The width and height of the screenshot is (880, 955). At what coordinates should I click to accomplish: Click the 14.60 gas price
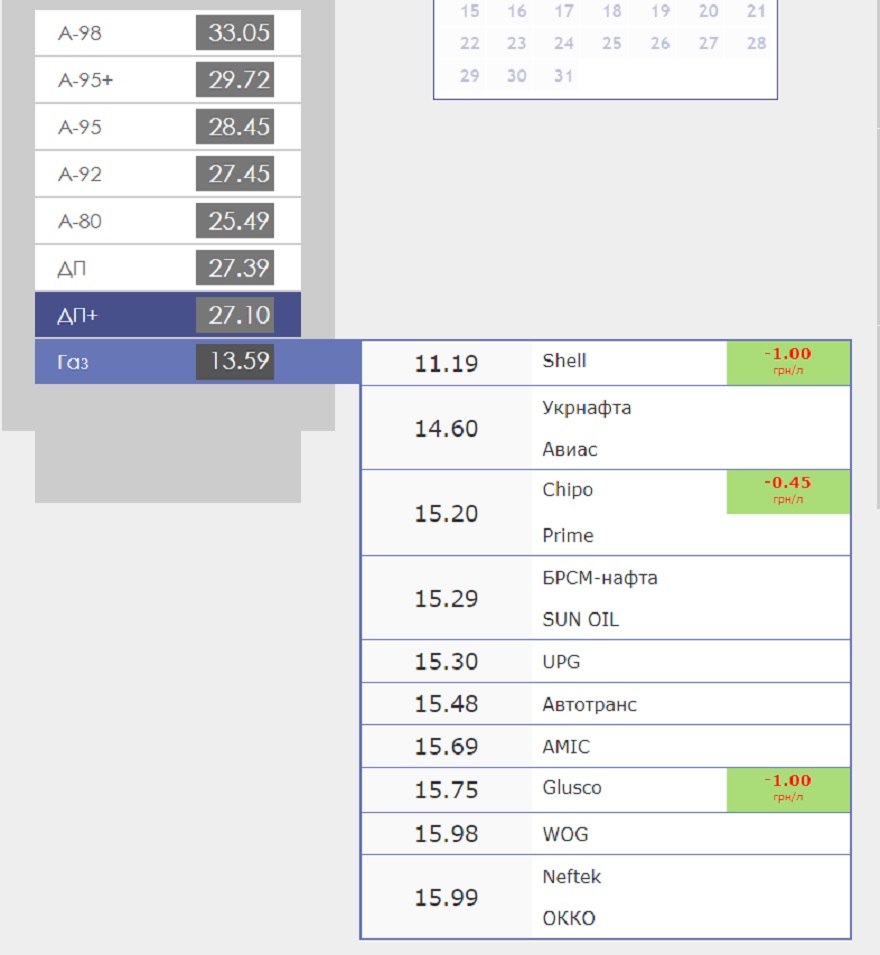(x=446, y=429)
